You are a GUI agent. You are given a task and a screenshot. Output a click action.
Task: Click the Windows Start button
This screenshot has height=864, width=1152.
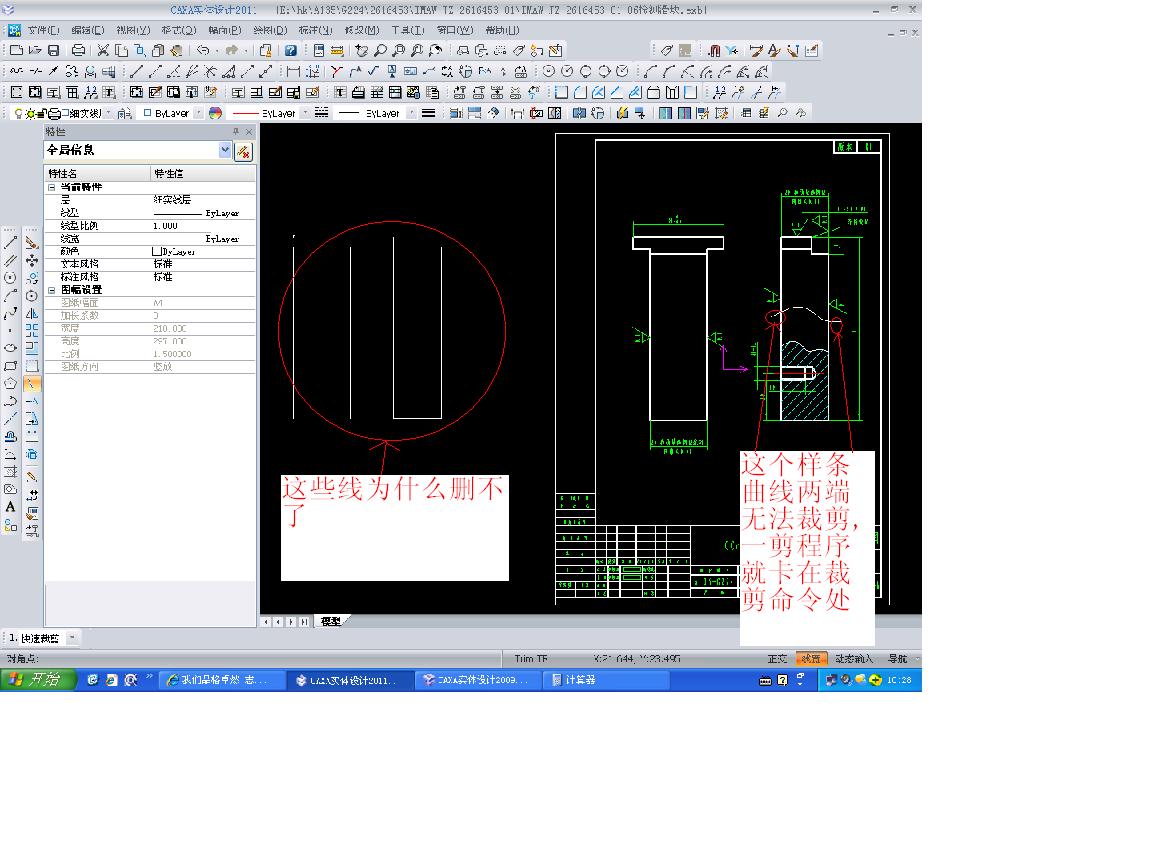click(x=38, y=680)
